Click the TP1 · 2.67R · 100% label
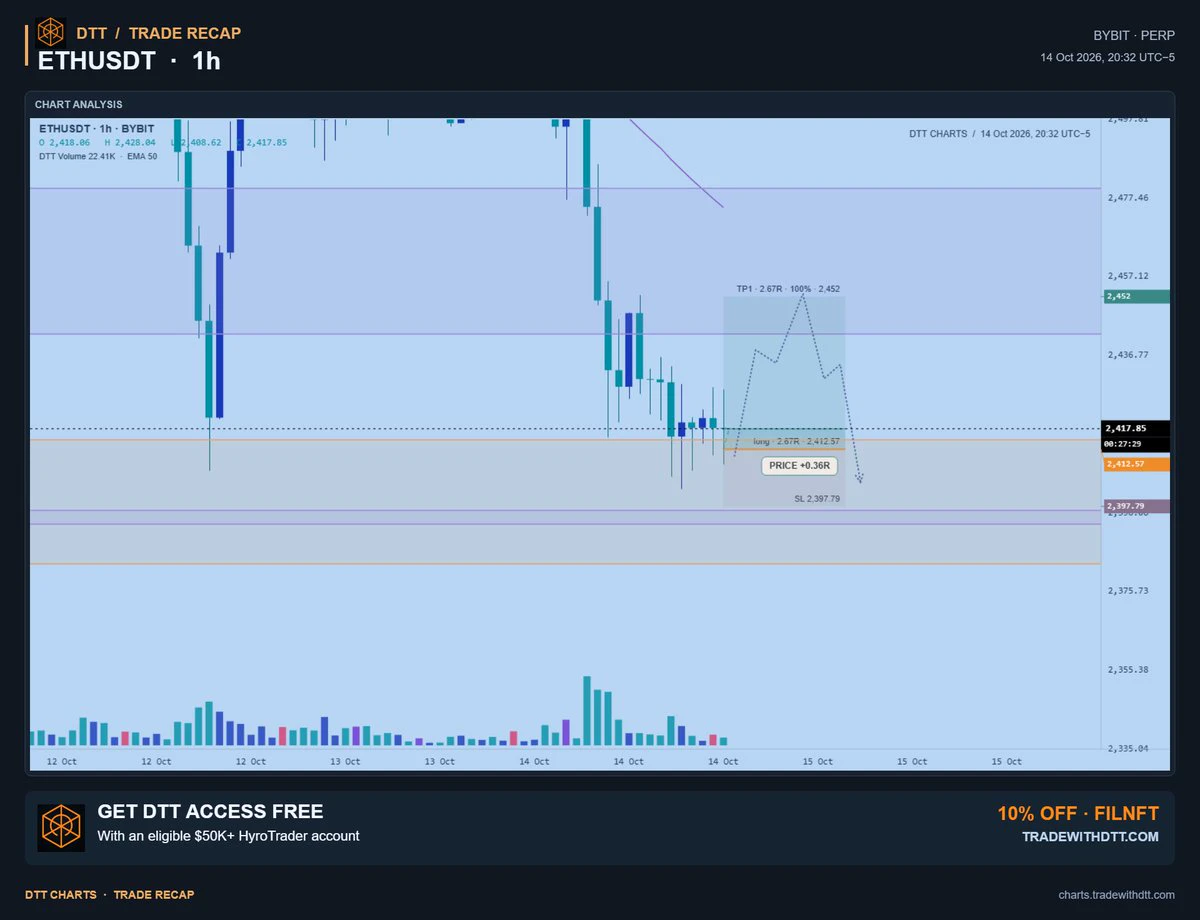The image size is (1200, 920). tap(788, 289)
